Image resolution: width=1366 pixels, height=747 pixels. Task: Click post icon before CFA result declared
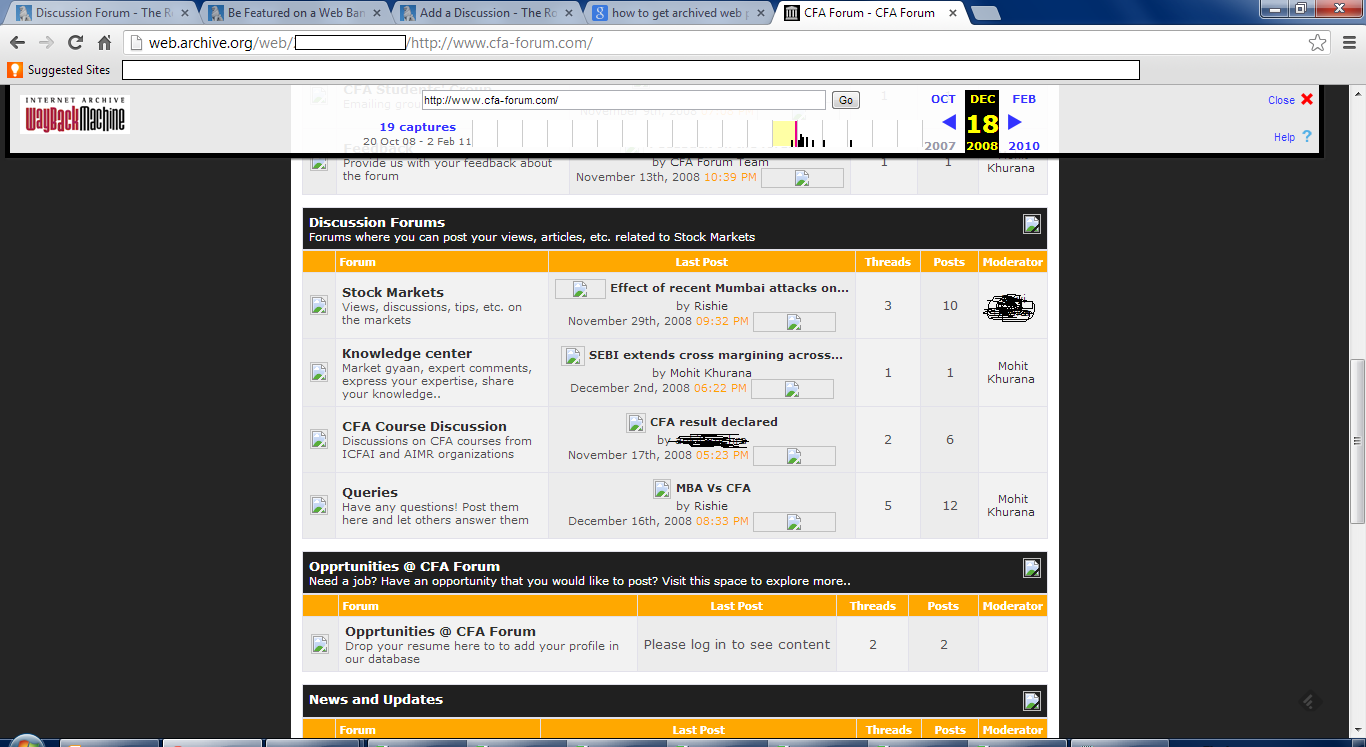636,423
